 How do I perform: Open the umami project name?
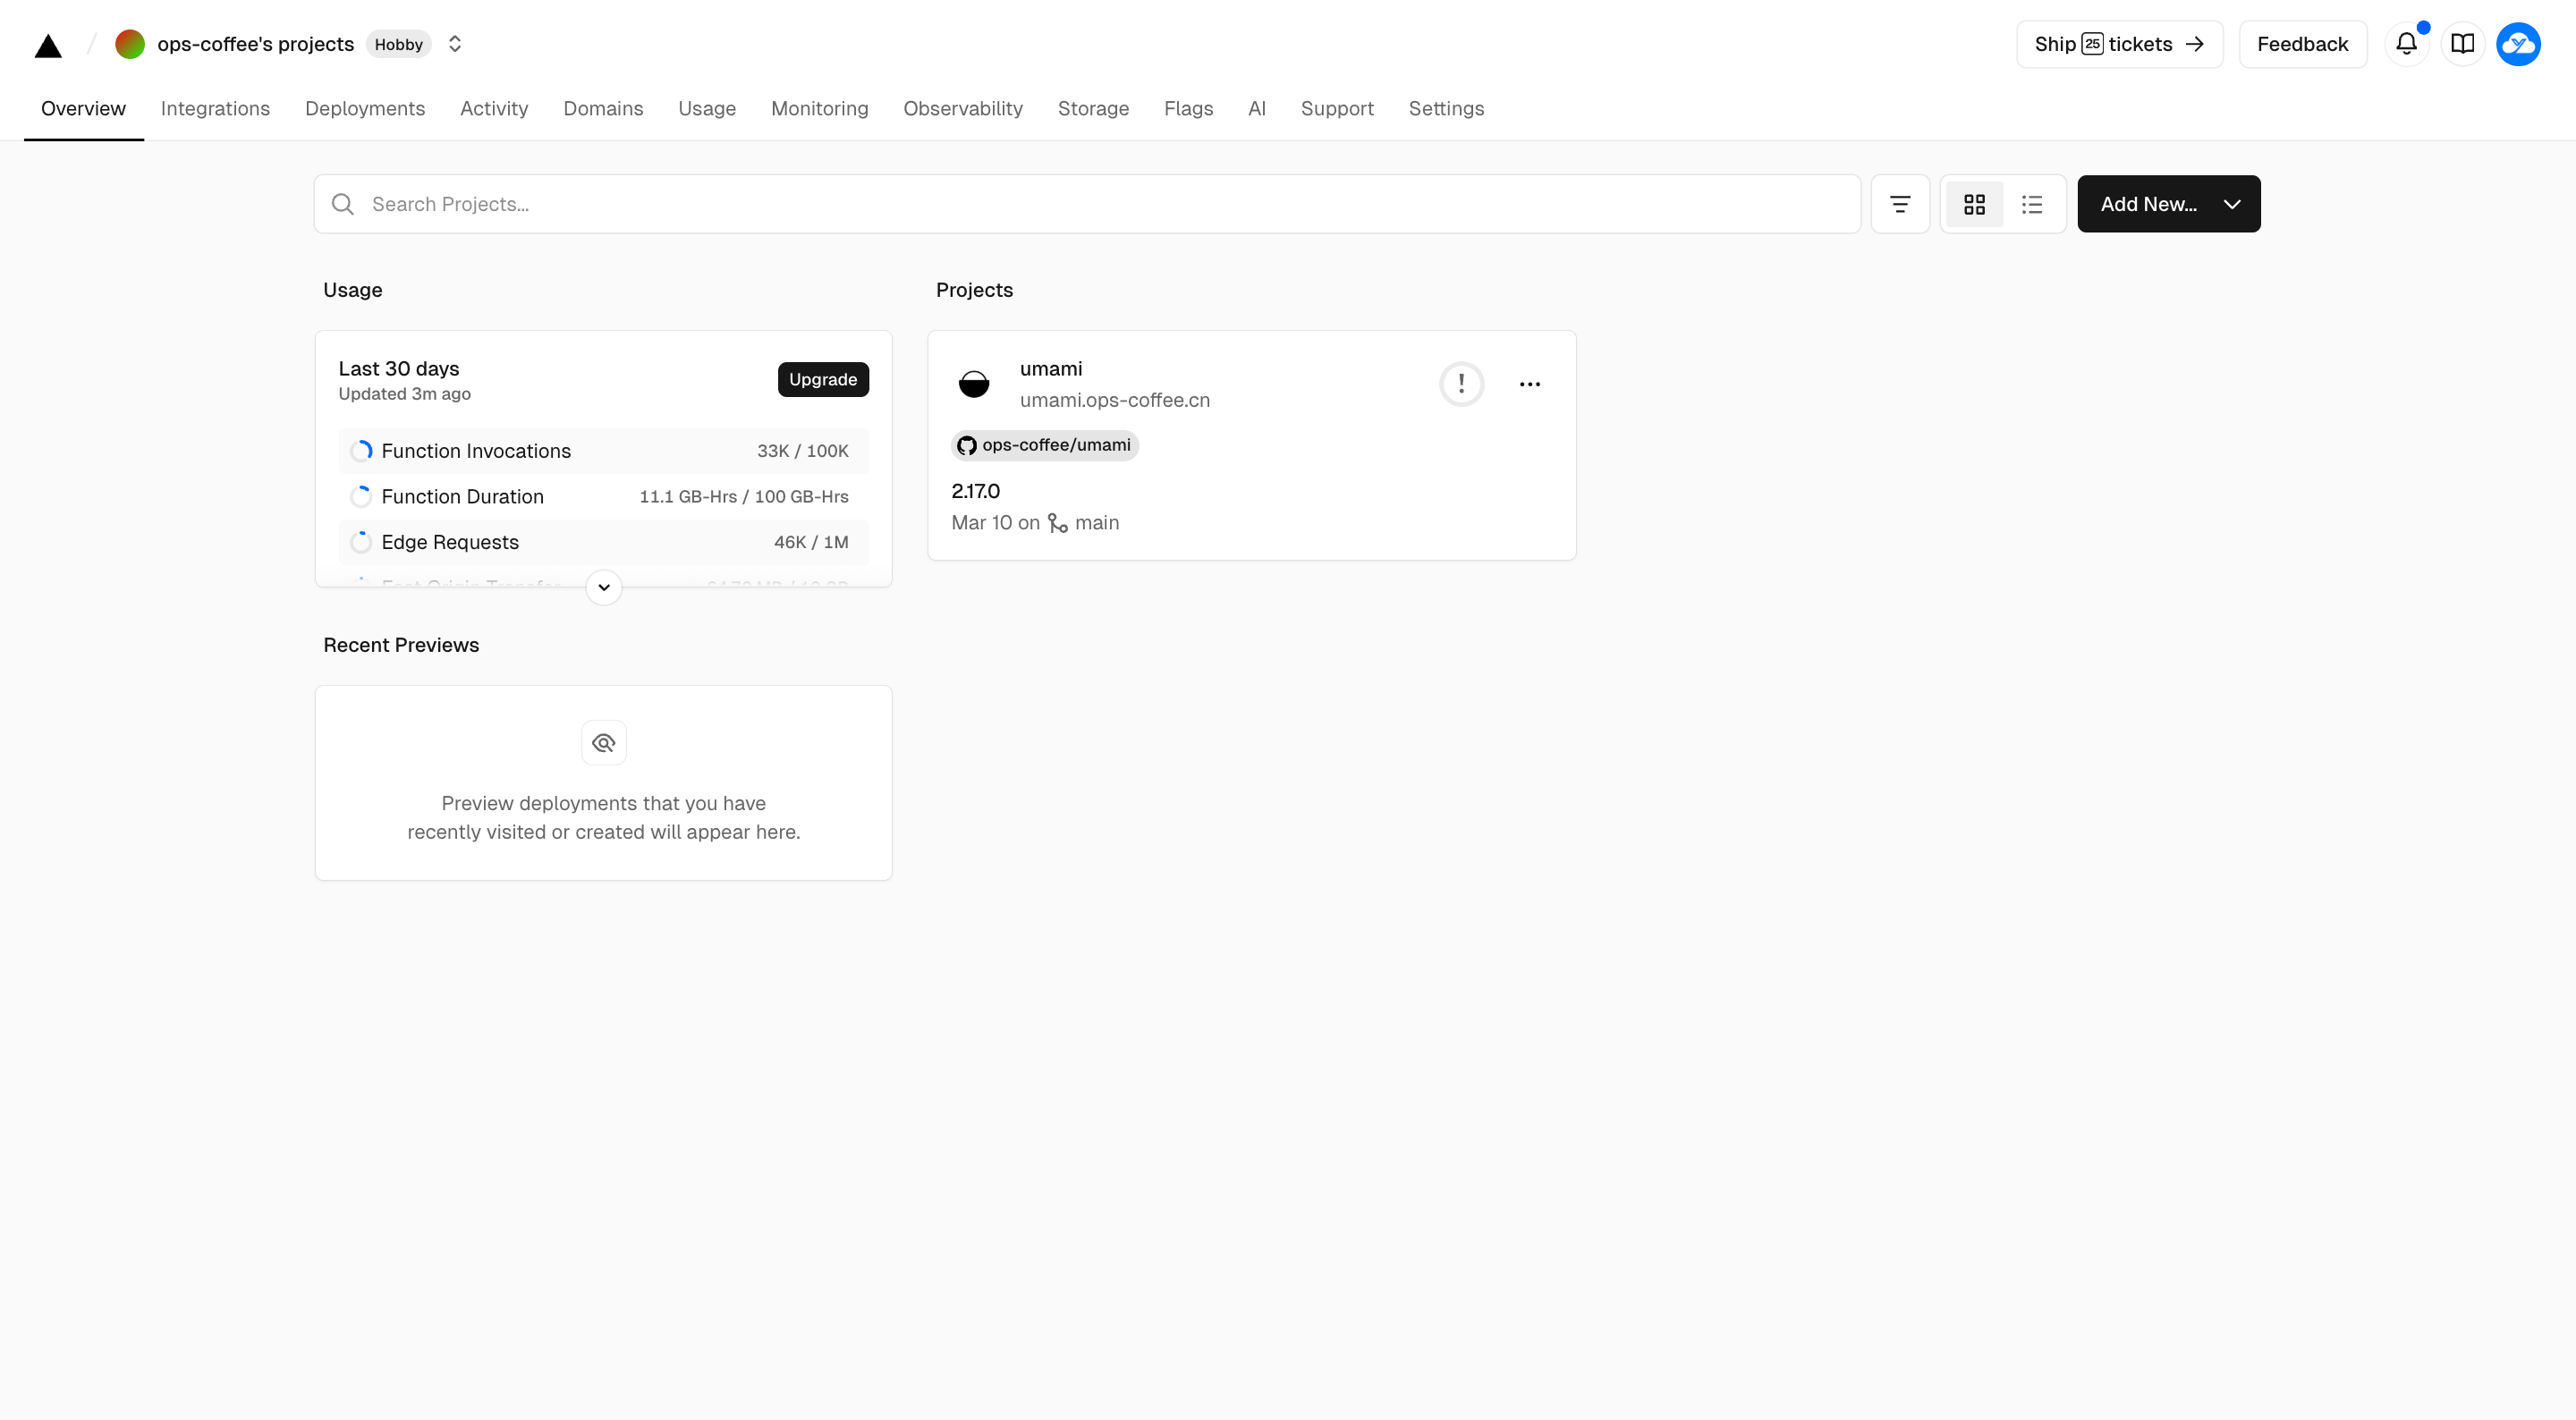[x=1051, y=368]
